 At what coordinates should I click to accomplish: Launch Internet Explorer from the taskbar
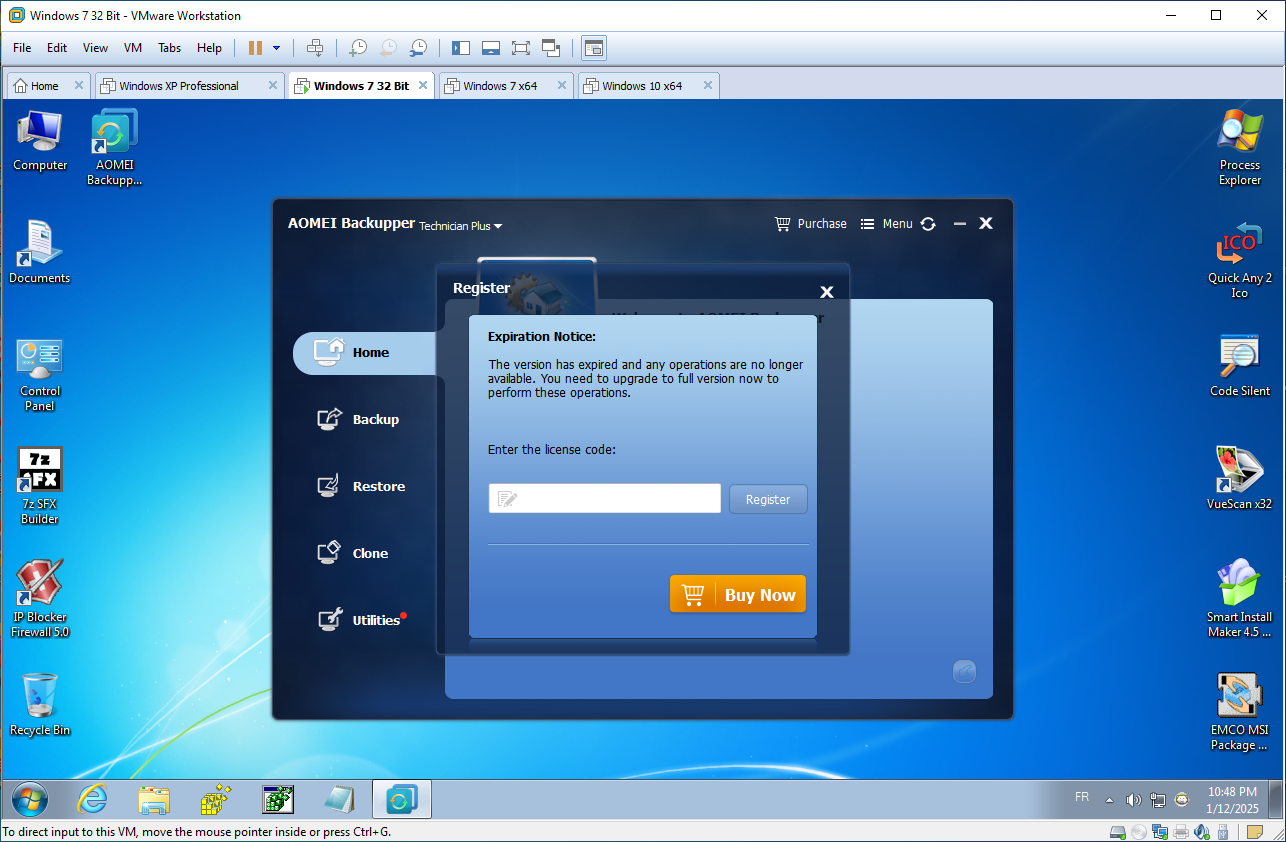click(x=93, y=800)
